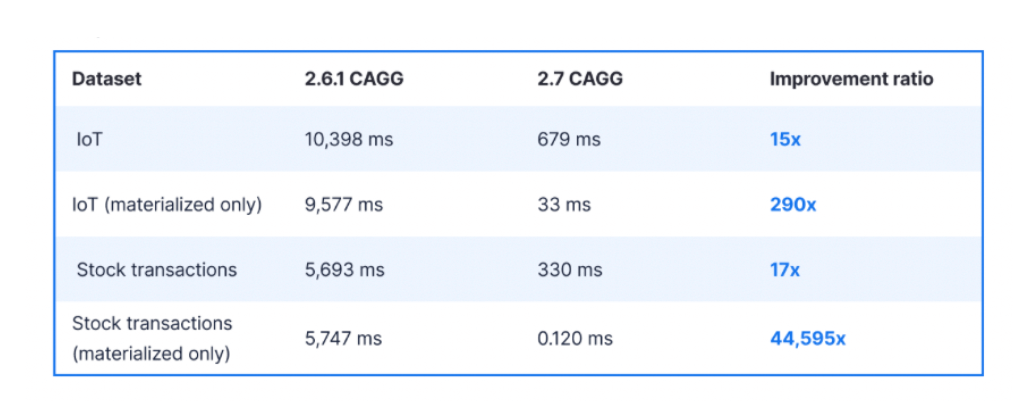Select the IoT dataset row label
The image size is (1015, 401).
click(x=90, y=139)
